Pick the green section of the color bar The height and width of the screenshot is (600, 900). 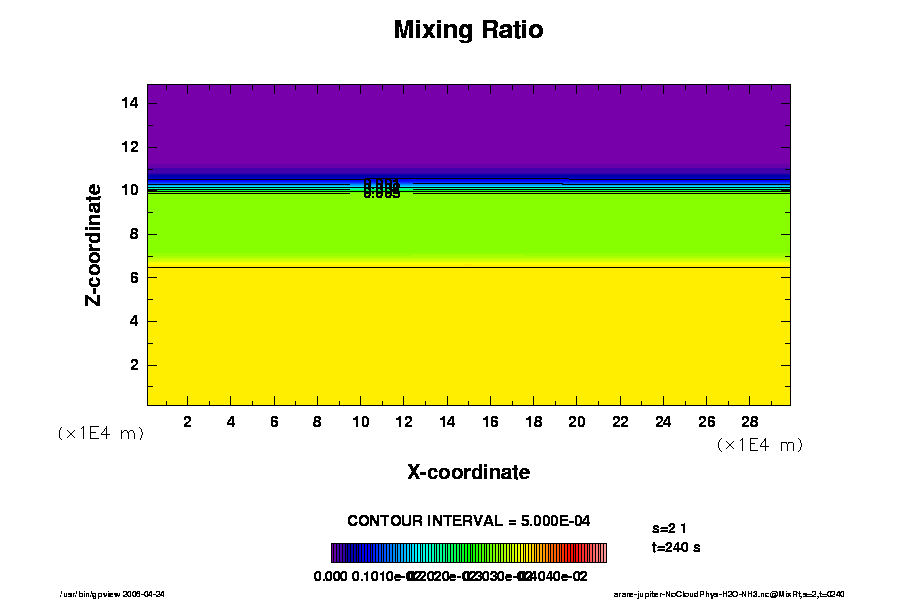480,553
